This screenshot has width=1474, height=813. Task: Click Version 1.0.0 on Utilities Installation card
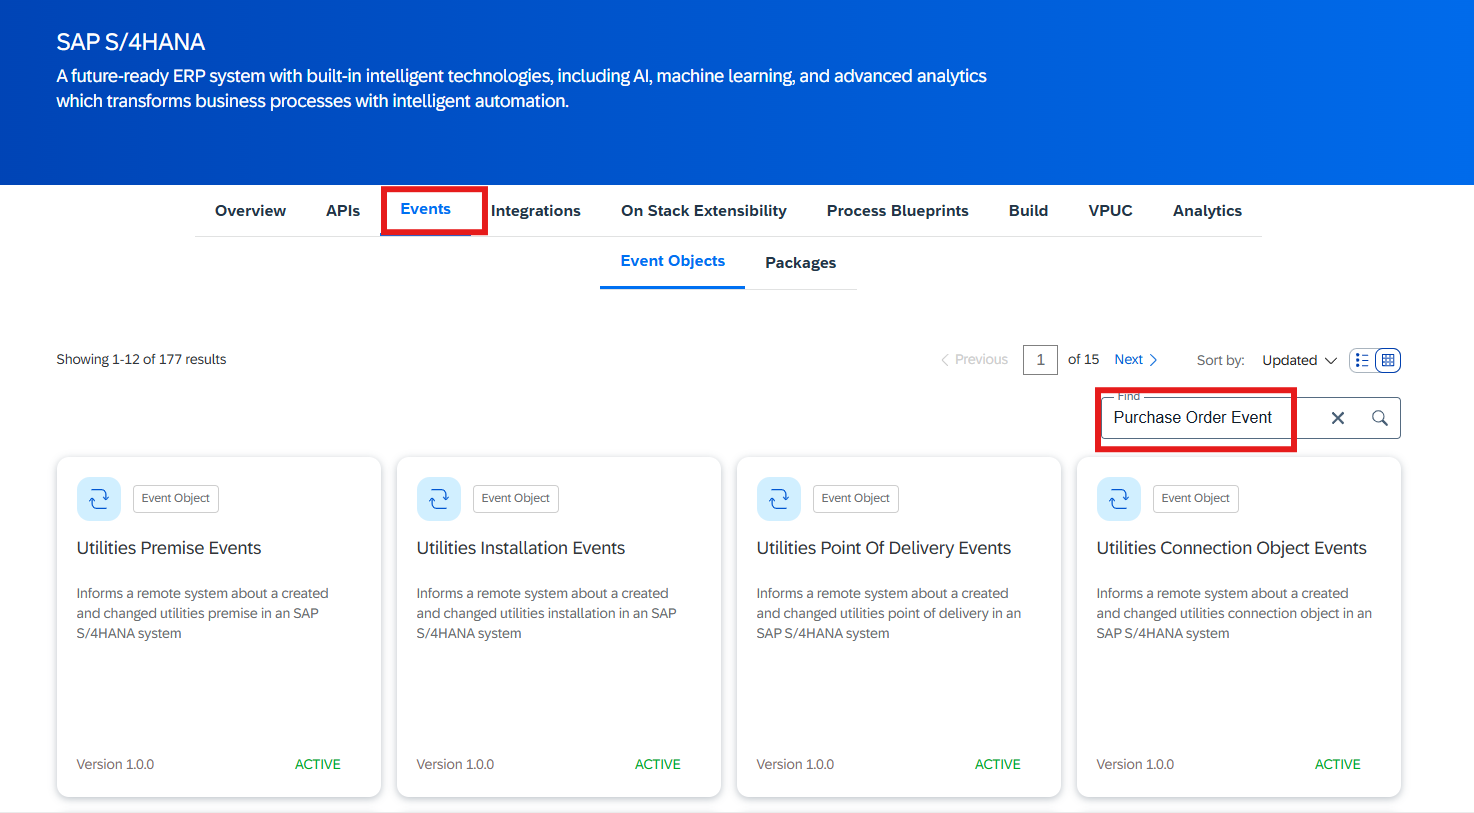pos(456,764)
